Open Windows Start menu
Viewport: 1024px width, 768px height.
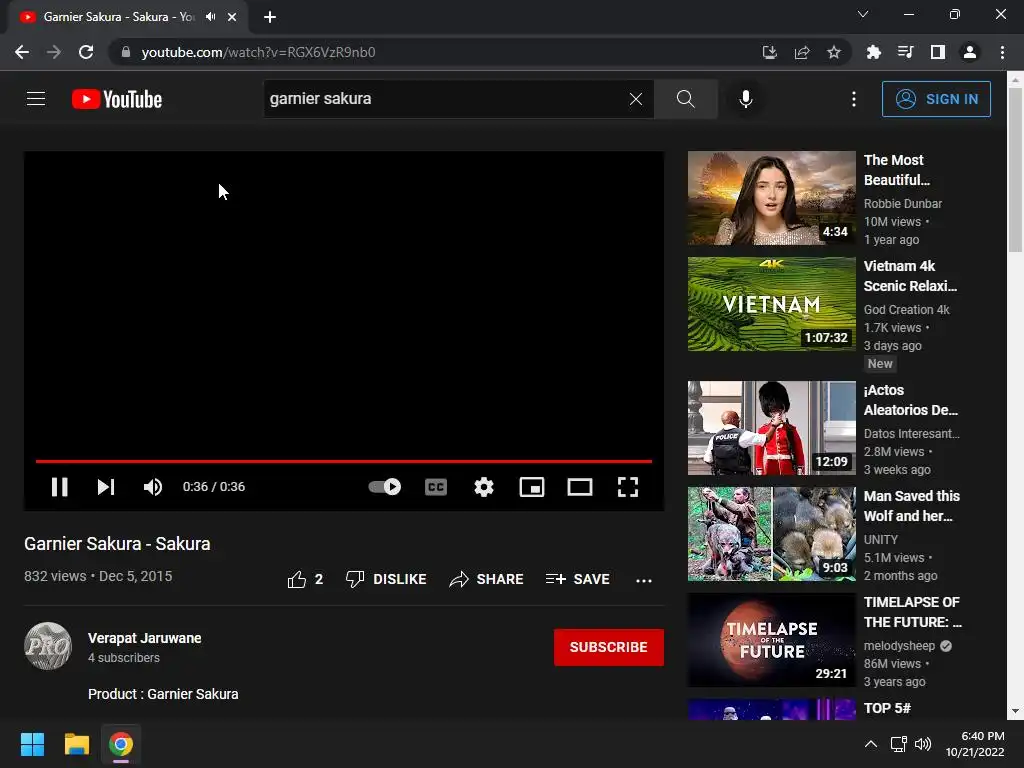32,744
